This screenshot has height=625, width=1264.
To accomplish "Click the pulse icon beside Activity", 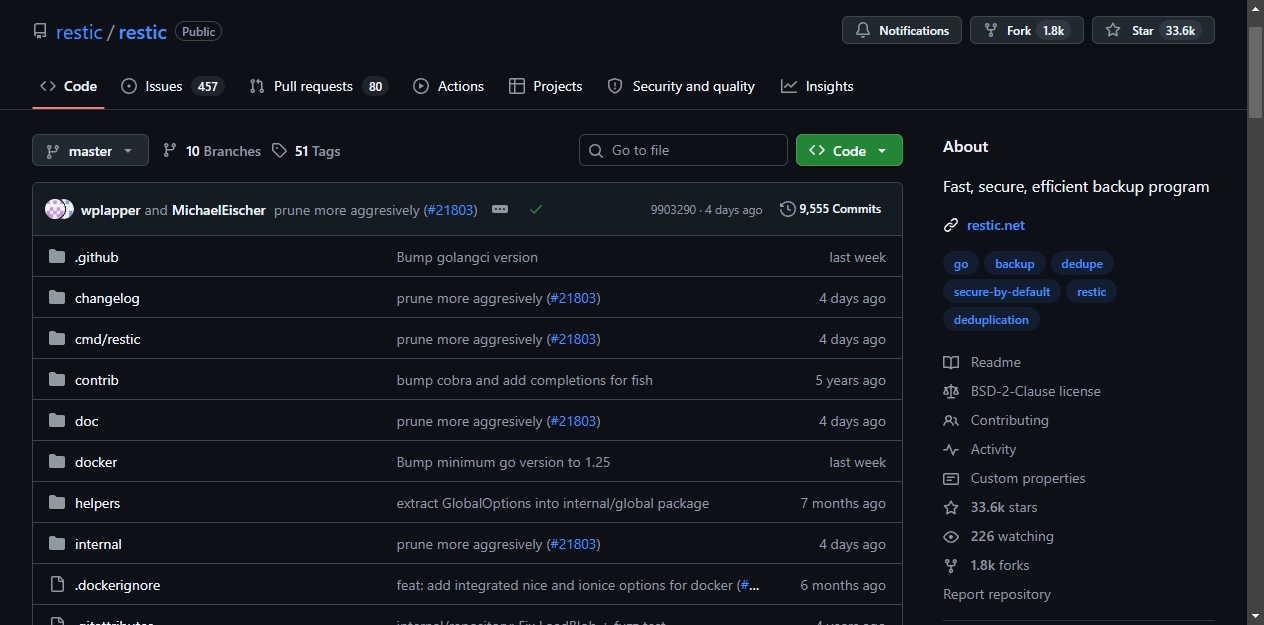I will [951, 449].
